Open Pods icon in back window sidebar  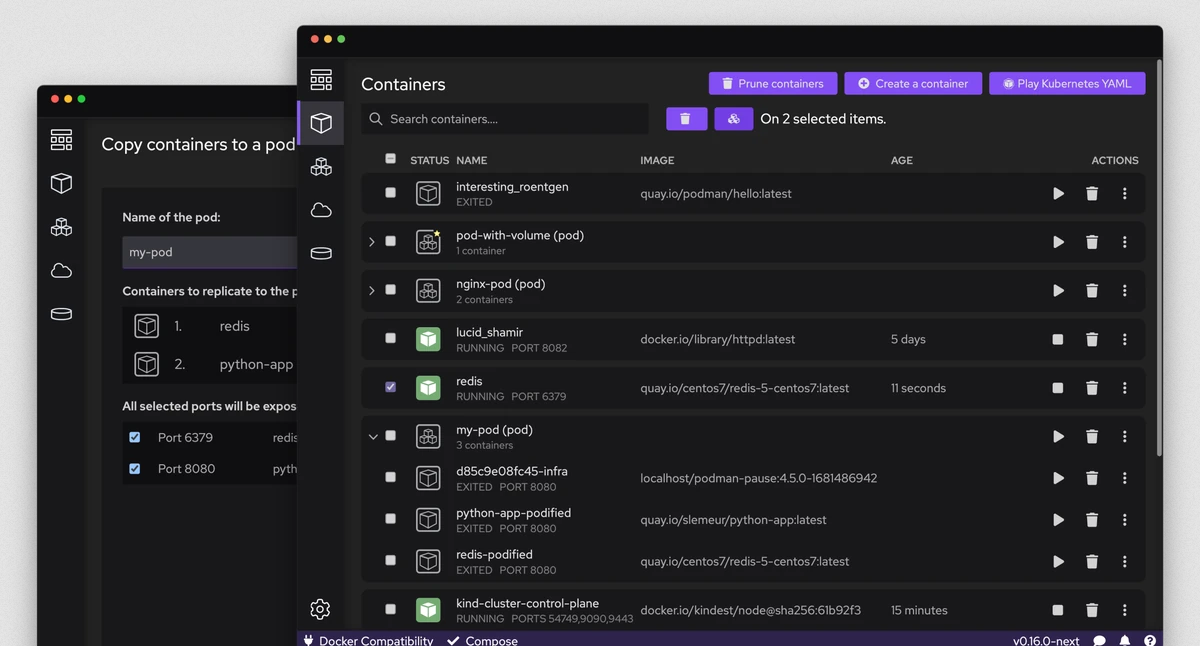click(x=61, y=227)
